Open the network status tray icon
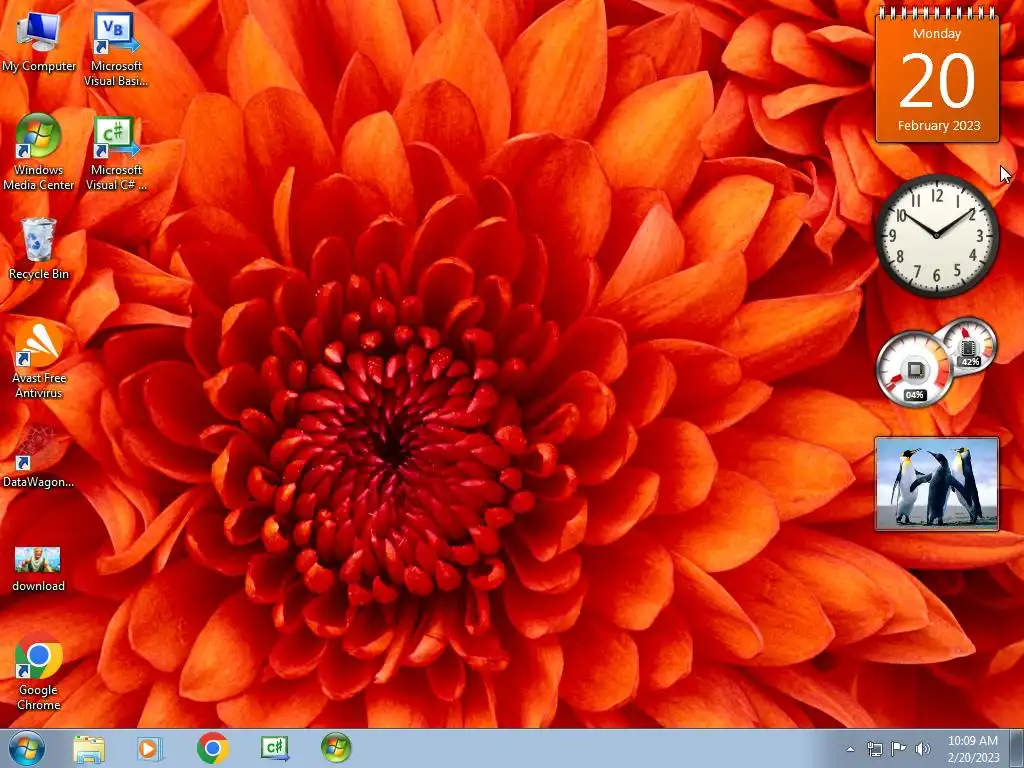Viewport: 1024px width, 768px height. pos(874,749)
